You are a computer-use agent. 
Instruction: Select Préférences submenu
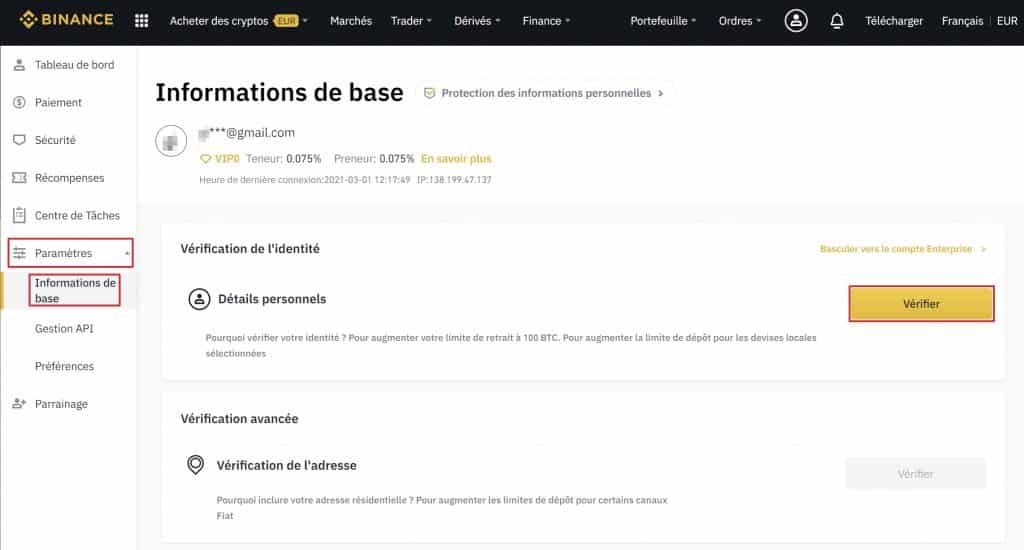click(x=64, y=366)
